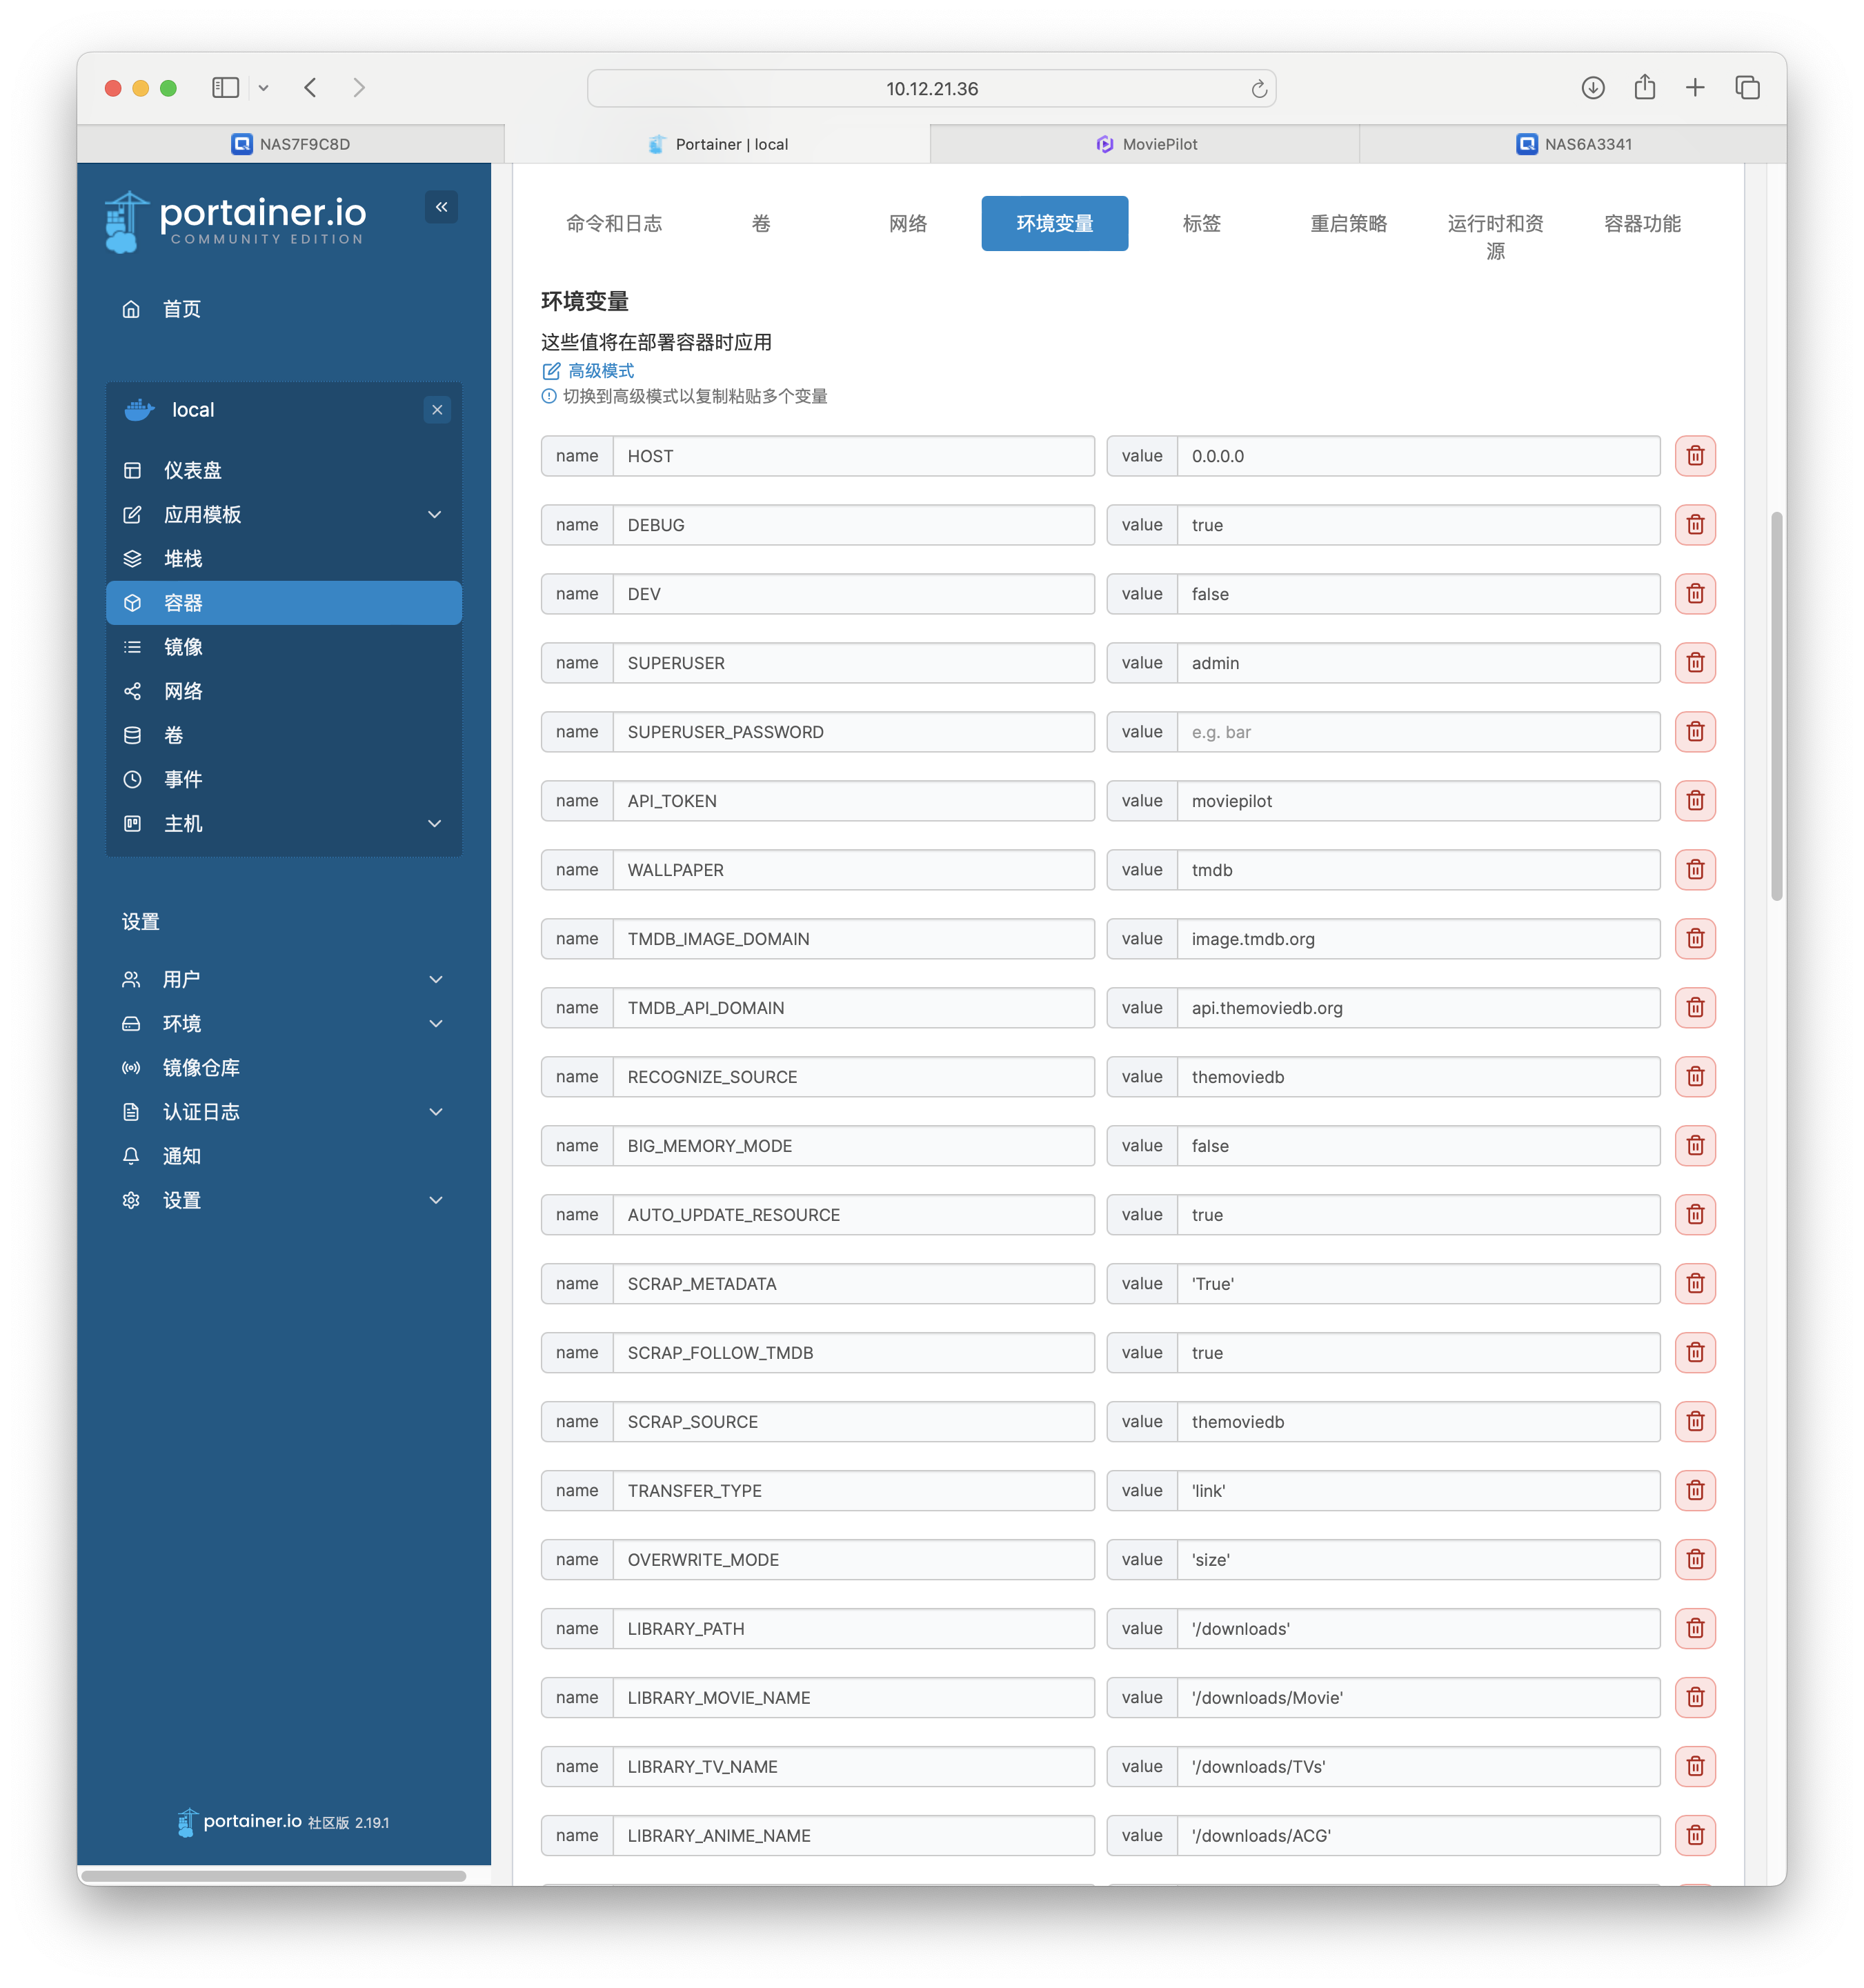This screenshot has height=1988, width=1864.
Task: Click the SUPERUSER_PASSWORD value field
Action: (x=1418, y=732)
